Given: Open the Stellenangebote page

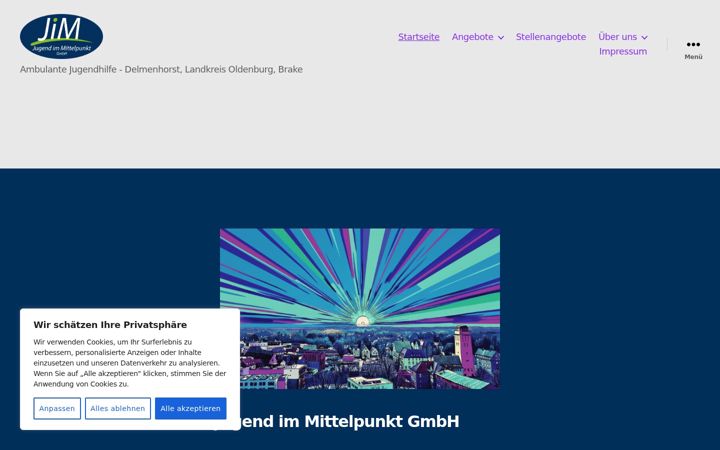Looking at the screenshot, I should pos(551,37).
